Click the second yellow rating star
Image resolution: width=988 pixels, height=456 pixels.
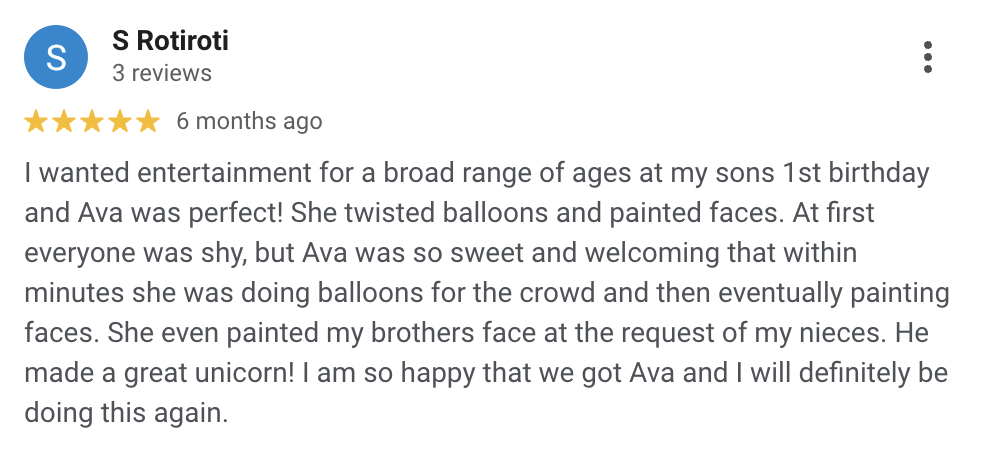64,122
